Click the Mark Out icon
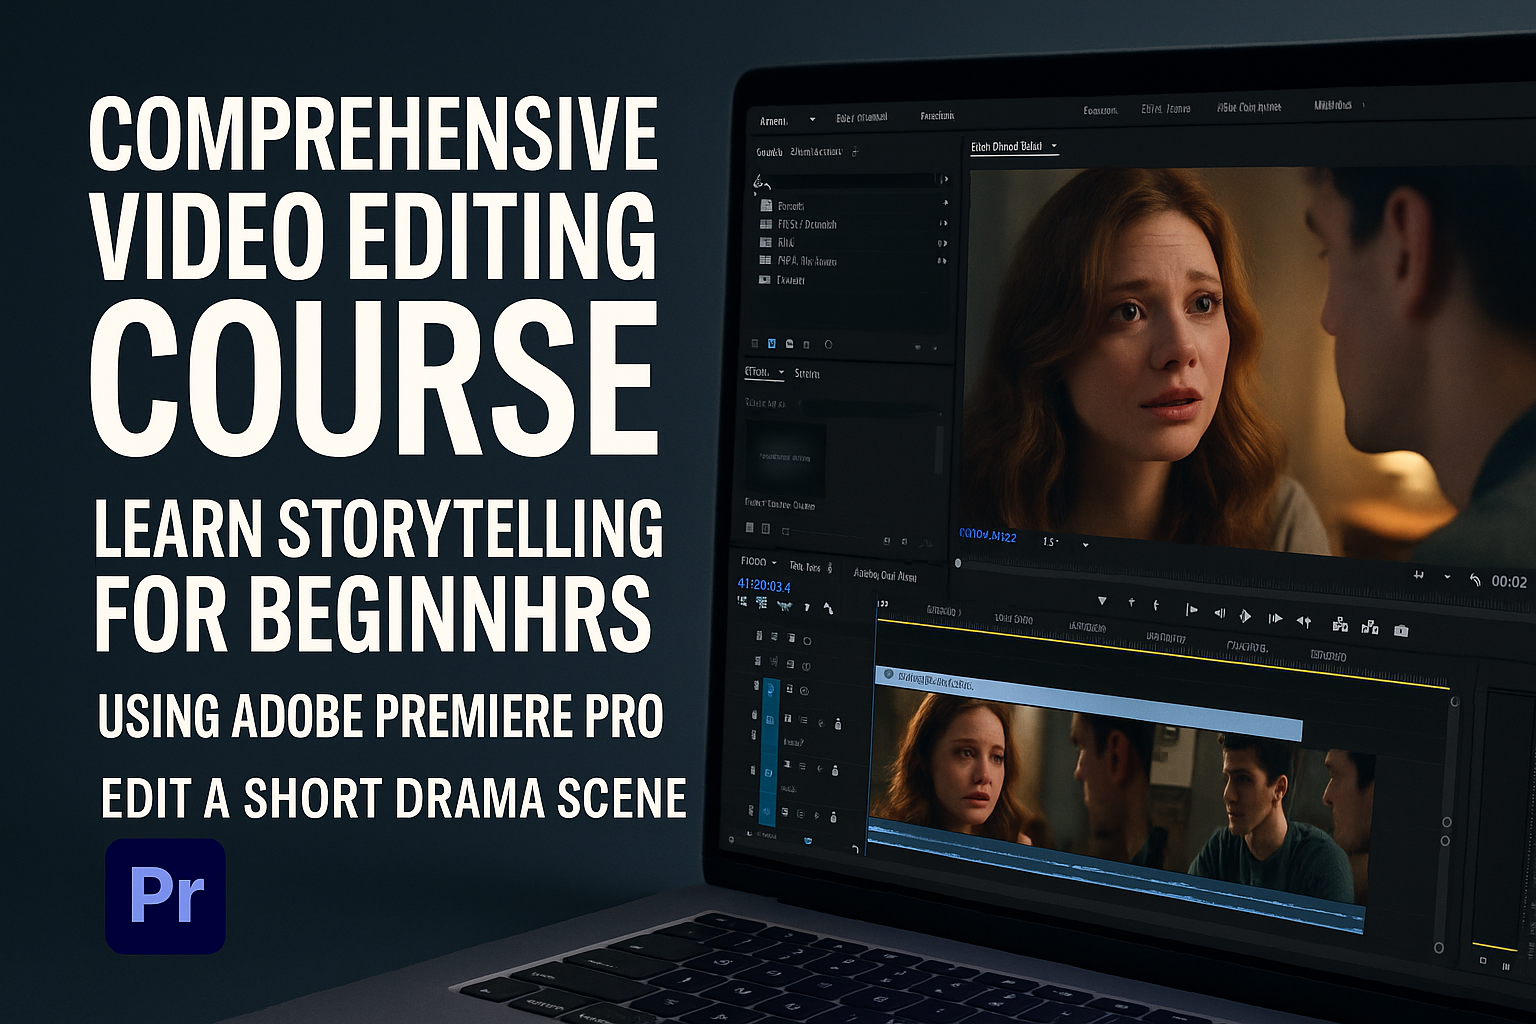 click(x=1156, y=606)
